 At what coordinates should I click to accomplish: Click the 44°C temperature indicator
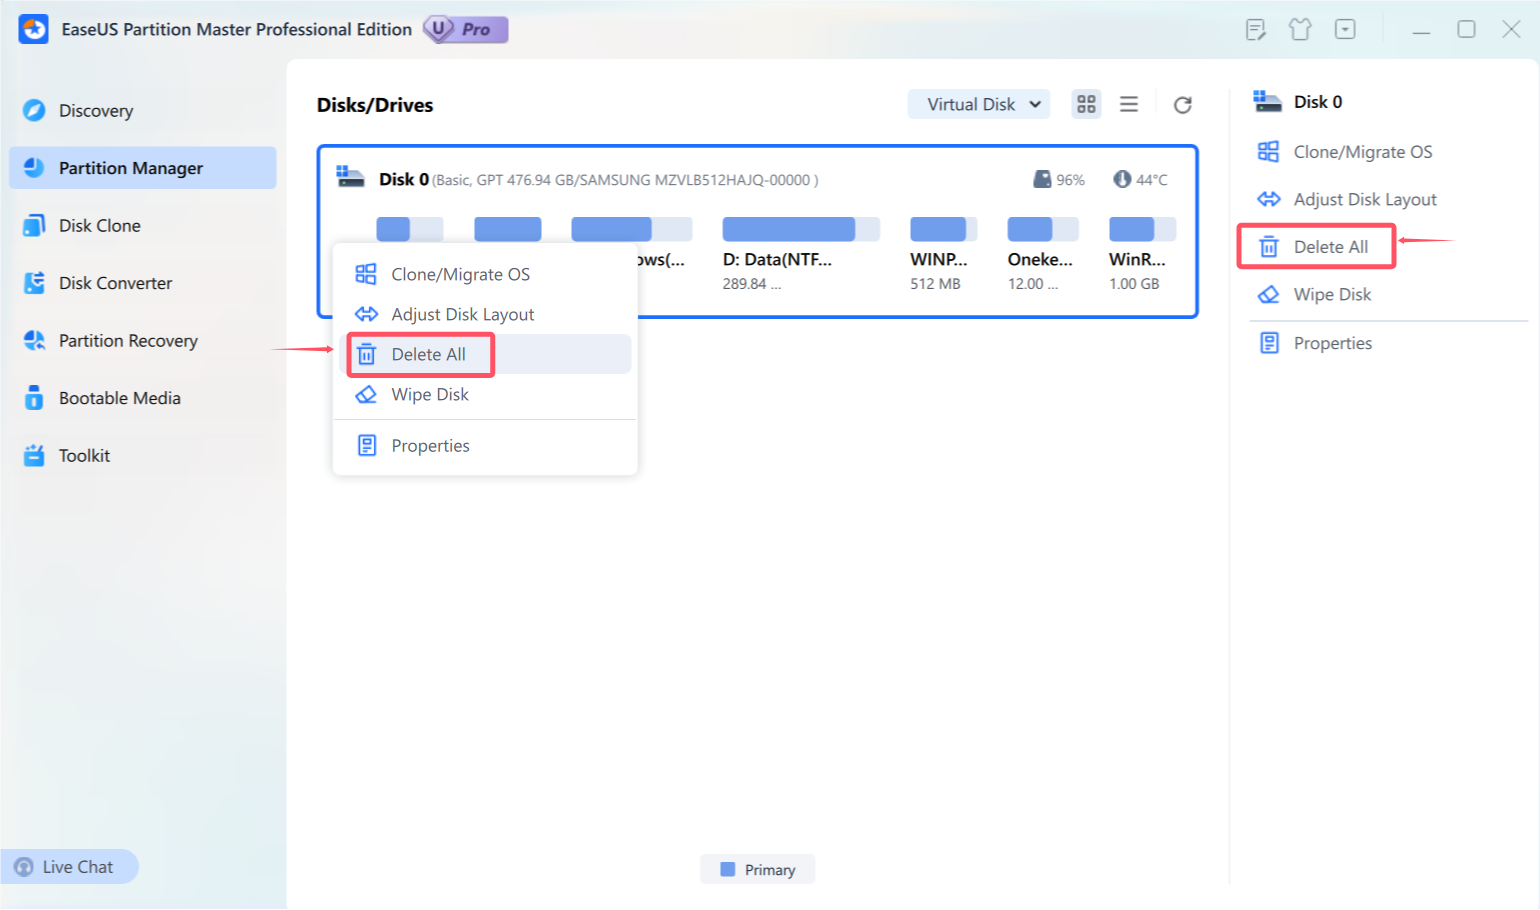coord(1140,180)
